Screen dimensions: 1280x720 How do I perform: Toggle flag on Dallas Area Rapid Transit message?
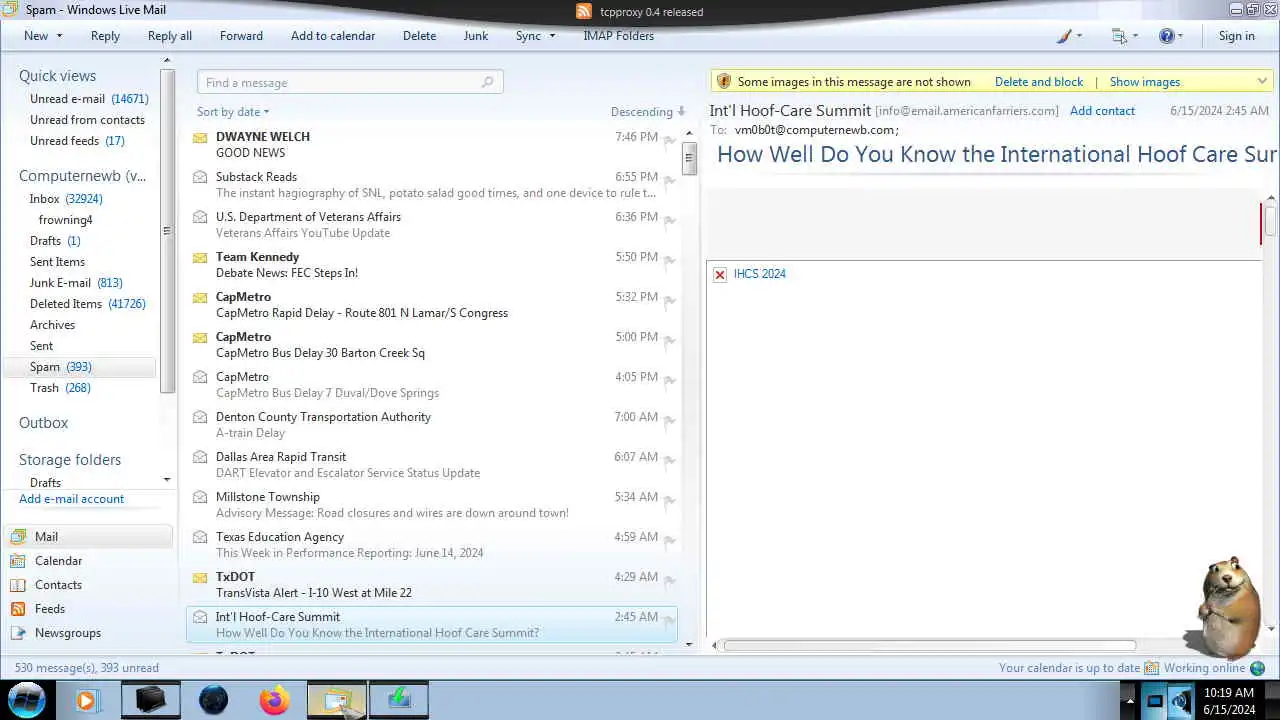tap(669, 461)
